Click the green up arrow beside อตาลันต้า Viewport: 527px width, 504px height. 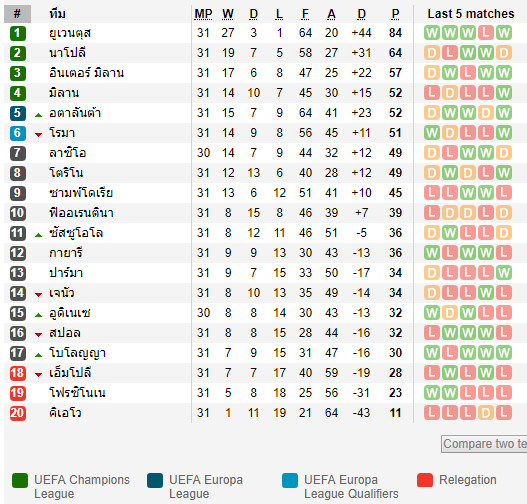click(39, 115)
